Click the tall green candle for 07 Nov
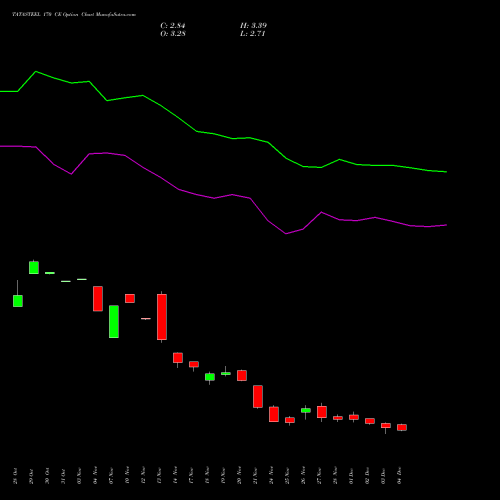500x500 pixels. coord(114,322)
